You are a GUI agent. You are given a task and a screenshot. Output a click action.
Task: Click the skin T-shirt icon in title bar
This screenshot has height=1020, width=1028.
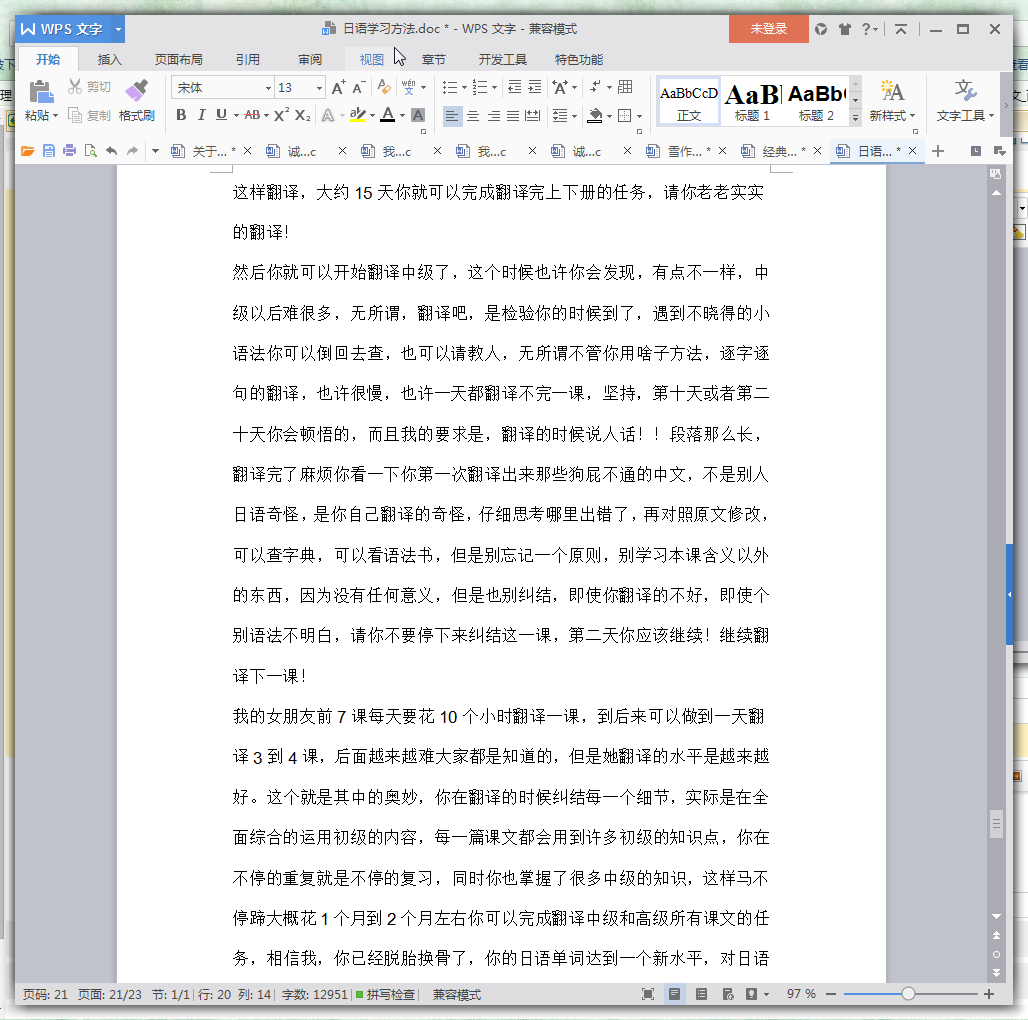coord(844,29)
